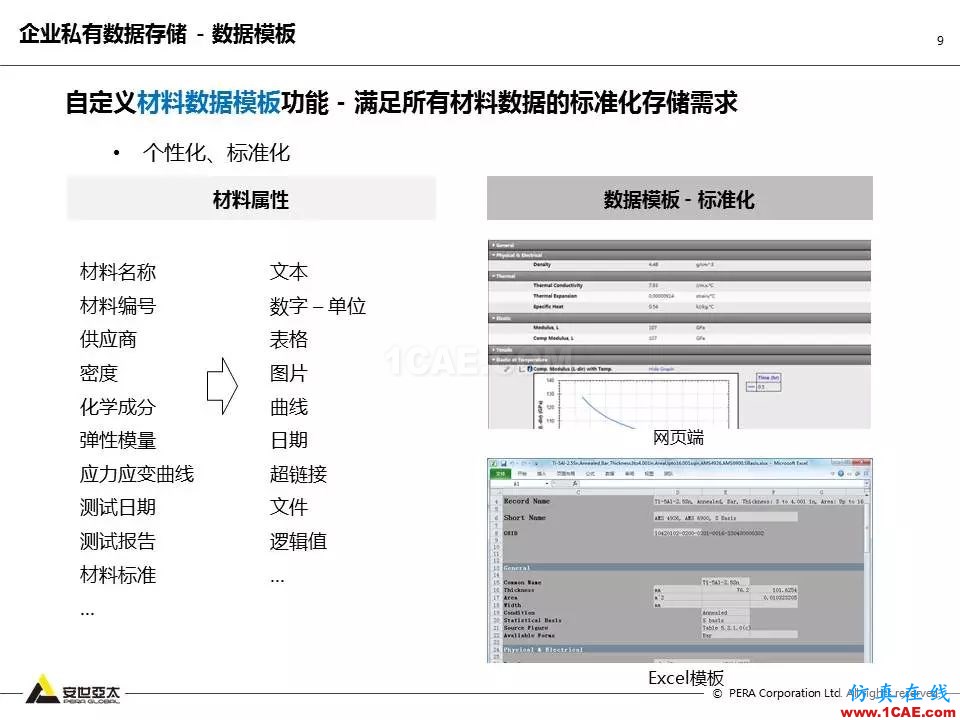
Task: Select the Record Name cell in Excel
Action: [527, 501]
